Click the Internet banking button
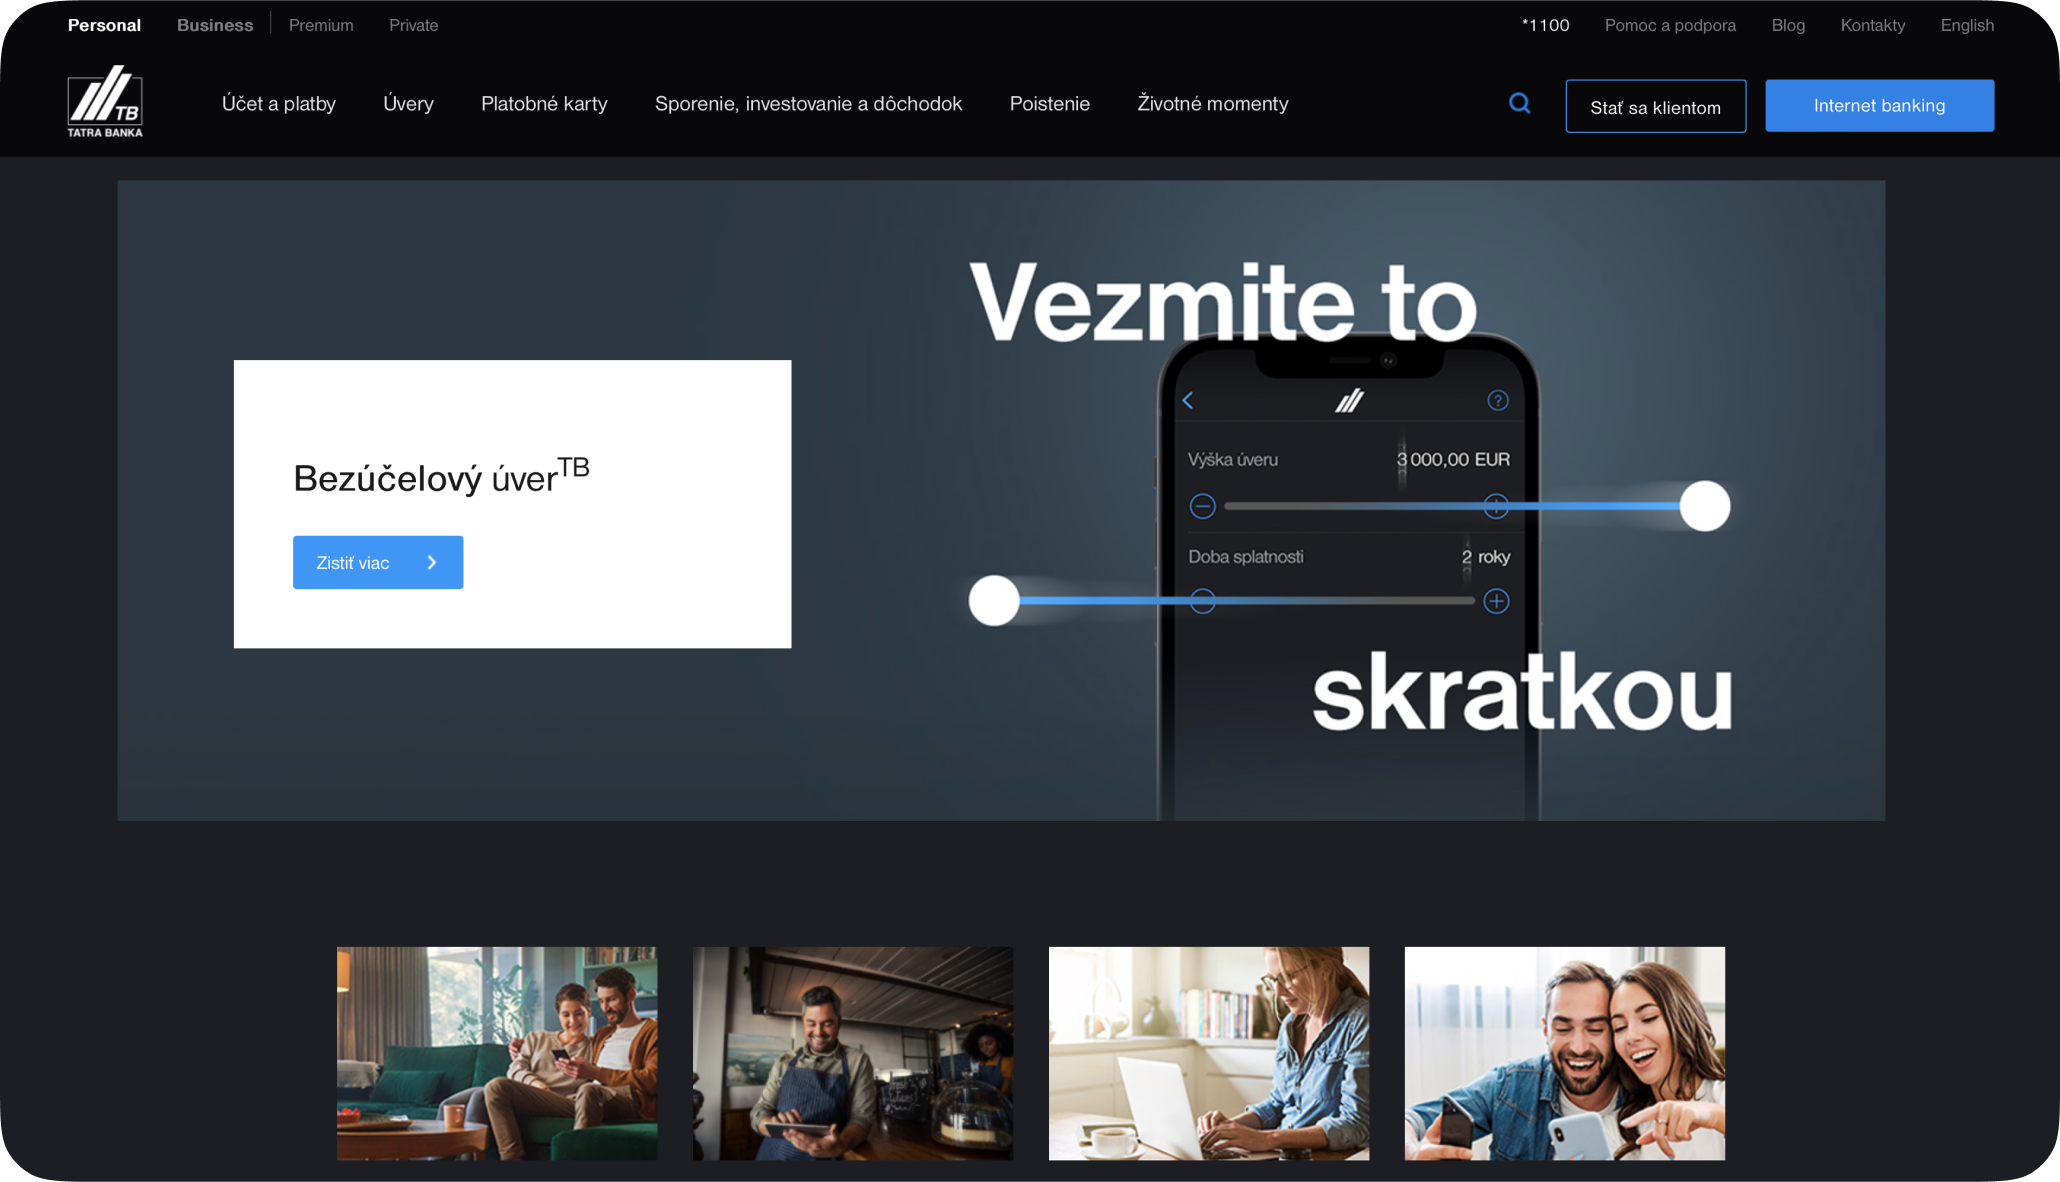Viewport: 2060px width, 1182px height. (x=1879, y=106)
